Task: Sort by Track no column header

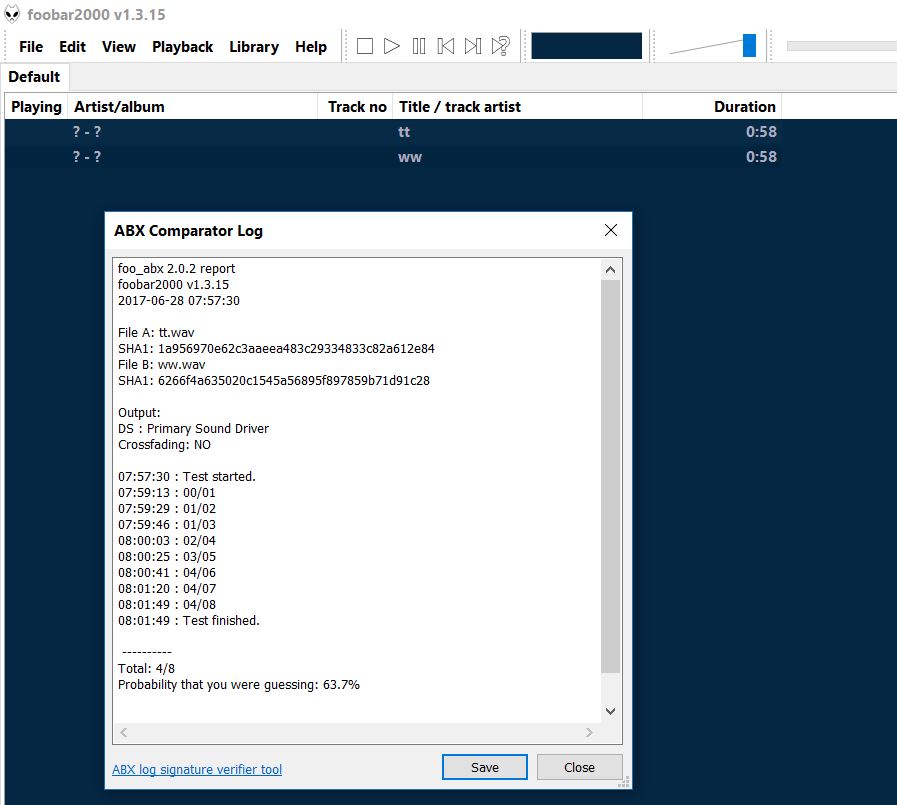Action: pyautogui.click(x=355, y=107)
